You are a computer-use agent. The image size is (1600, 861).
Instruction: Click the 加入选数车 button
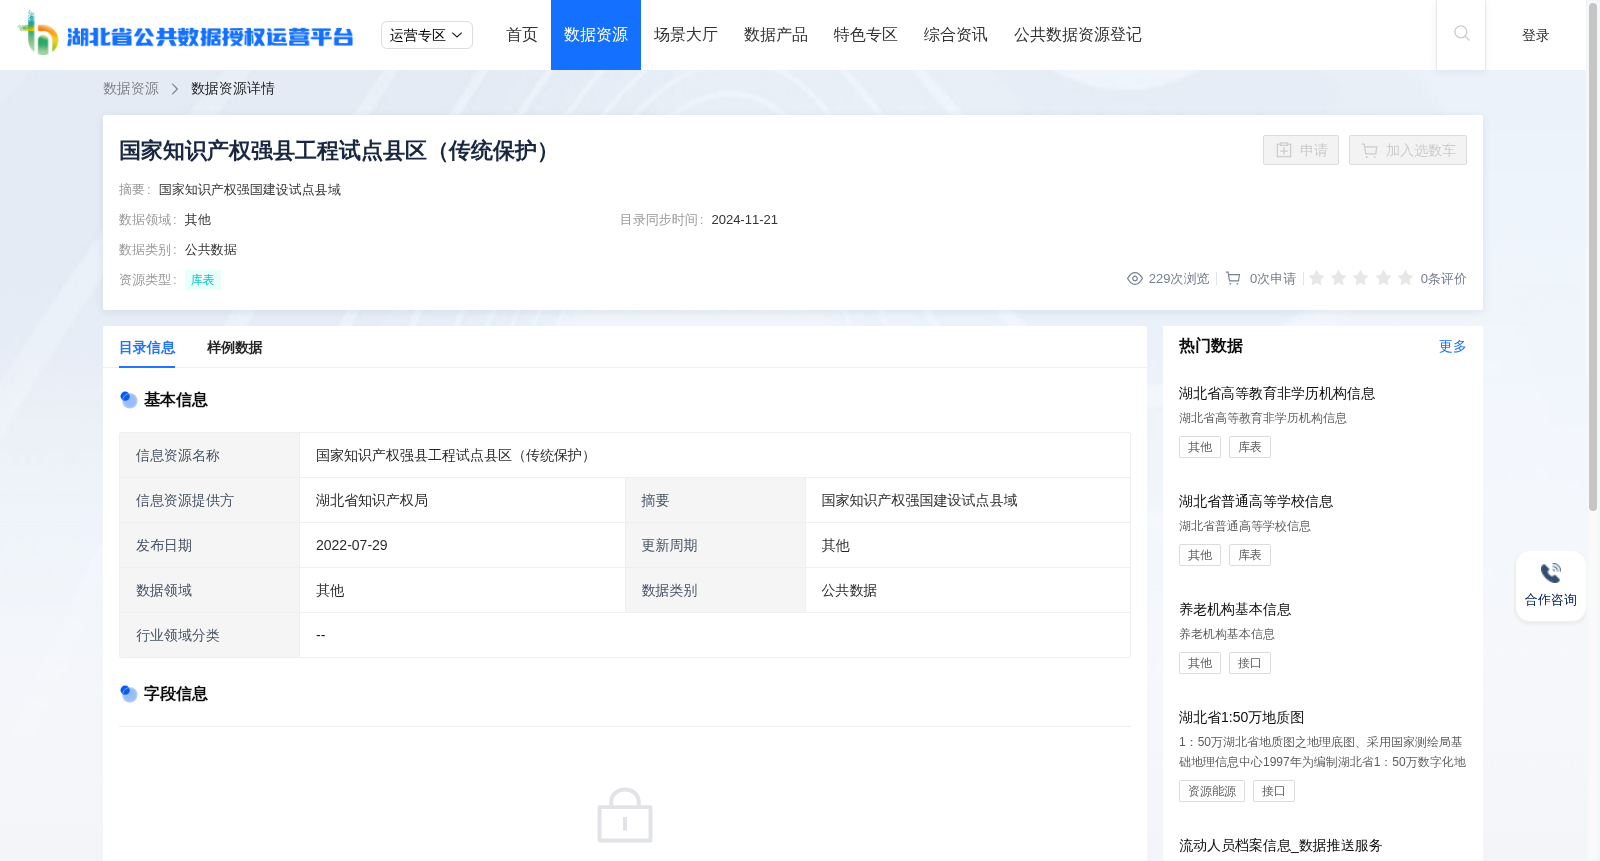point(1408,150)
